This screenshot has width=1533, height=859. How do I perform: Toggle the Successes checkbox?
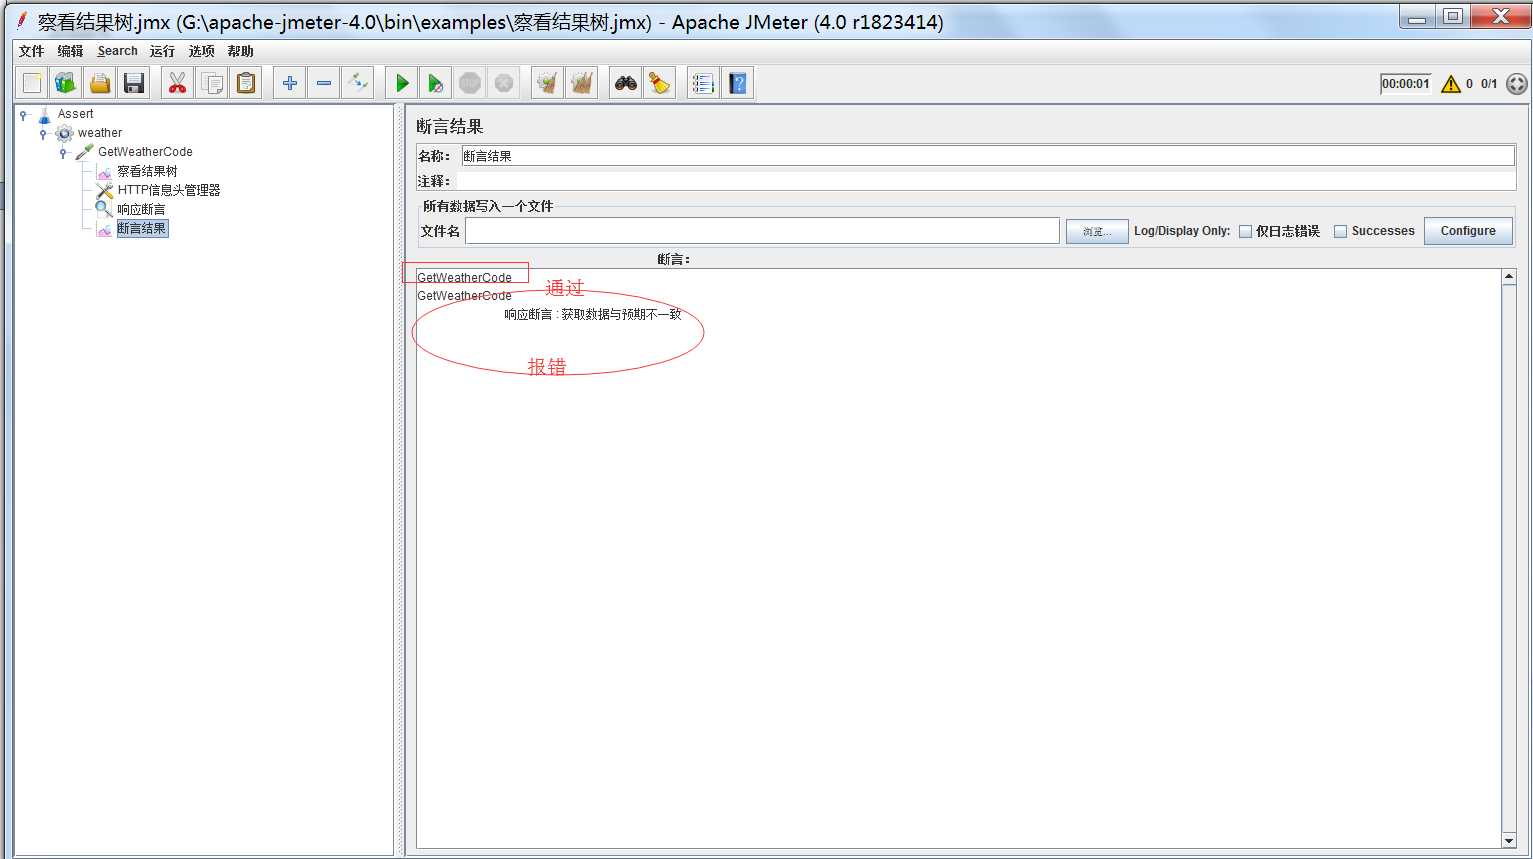coord(1341,231)
